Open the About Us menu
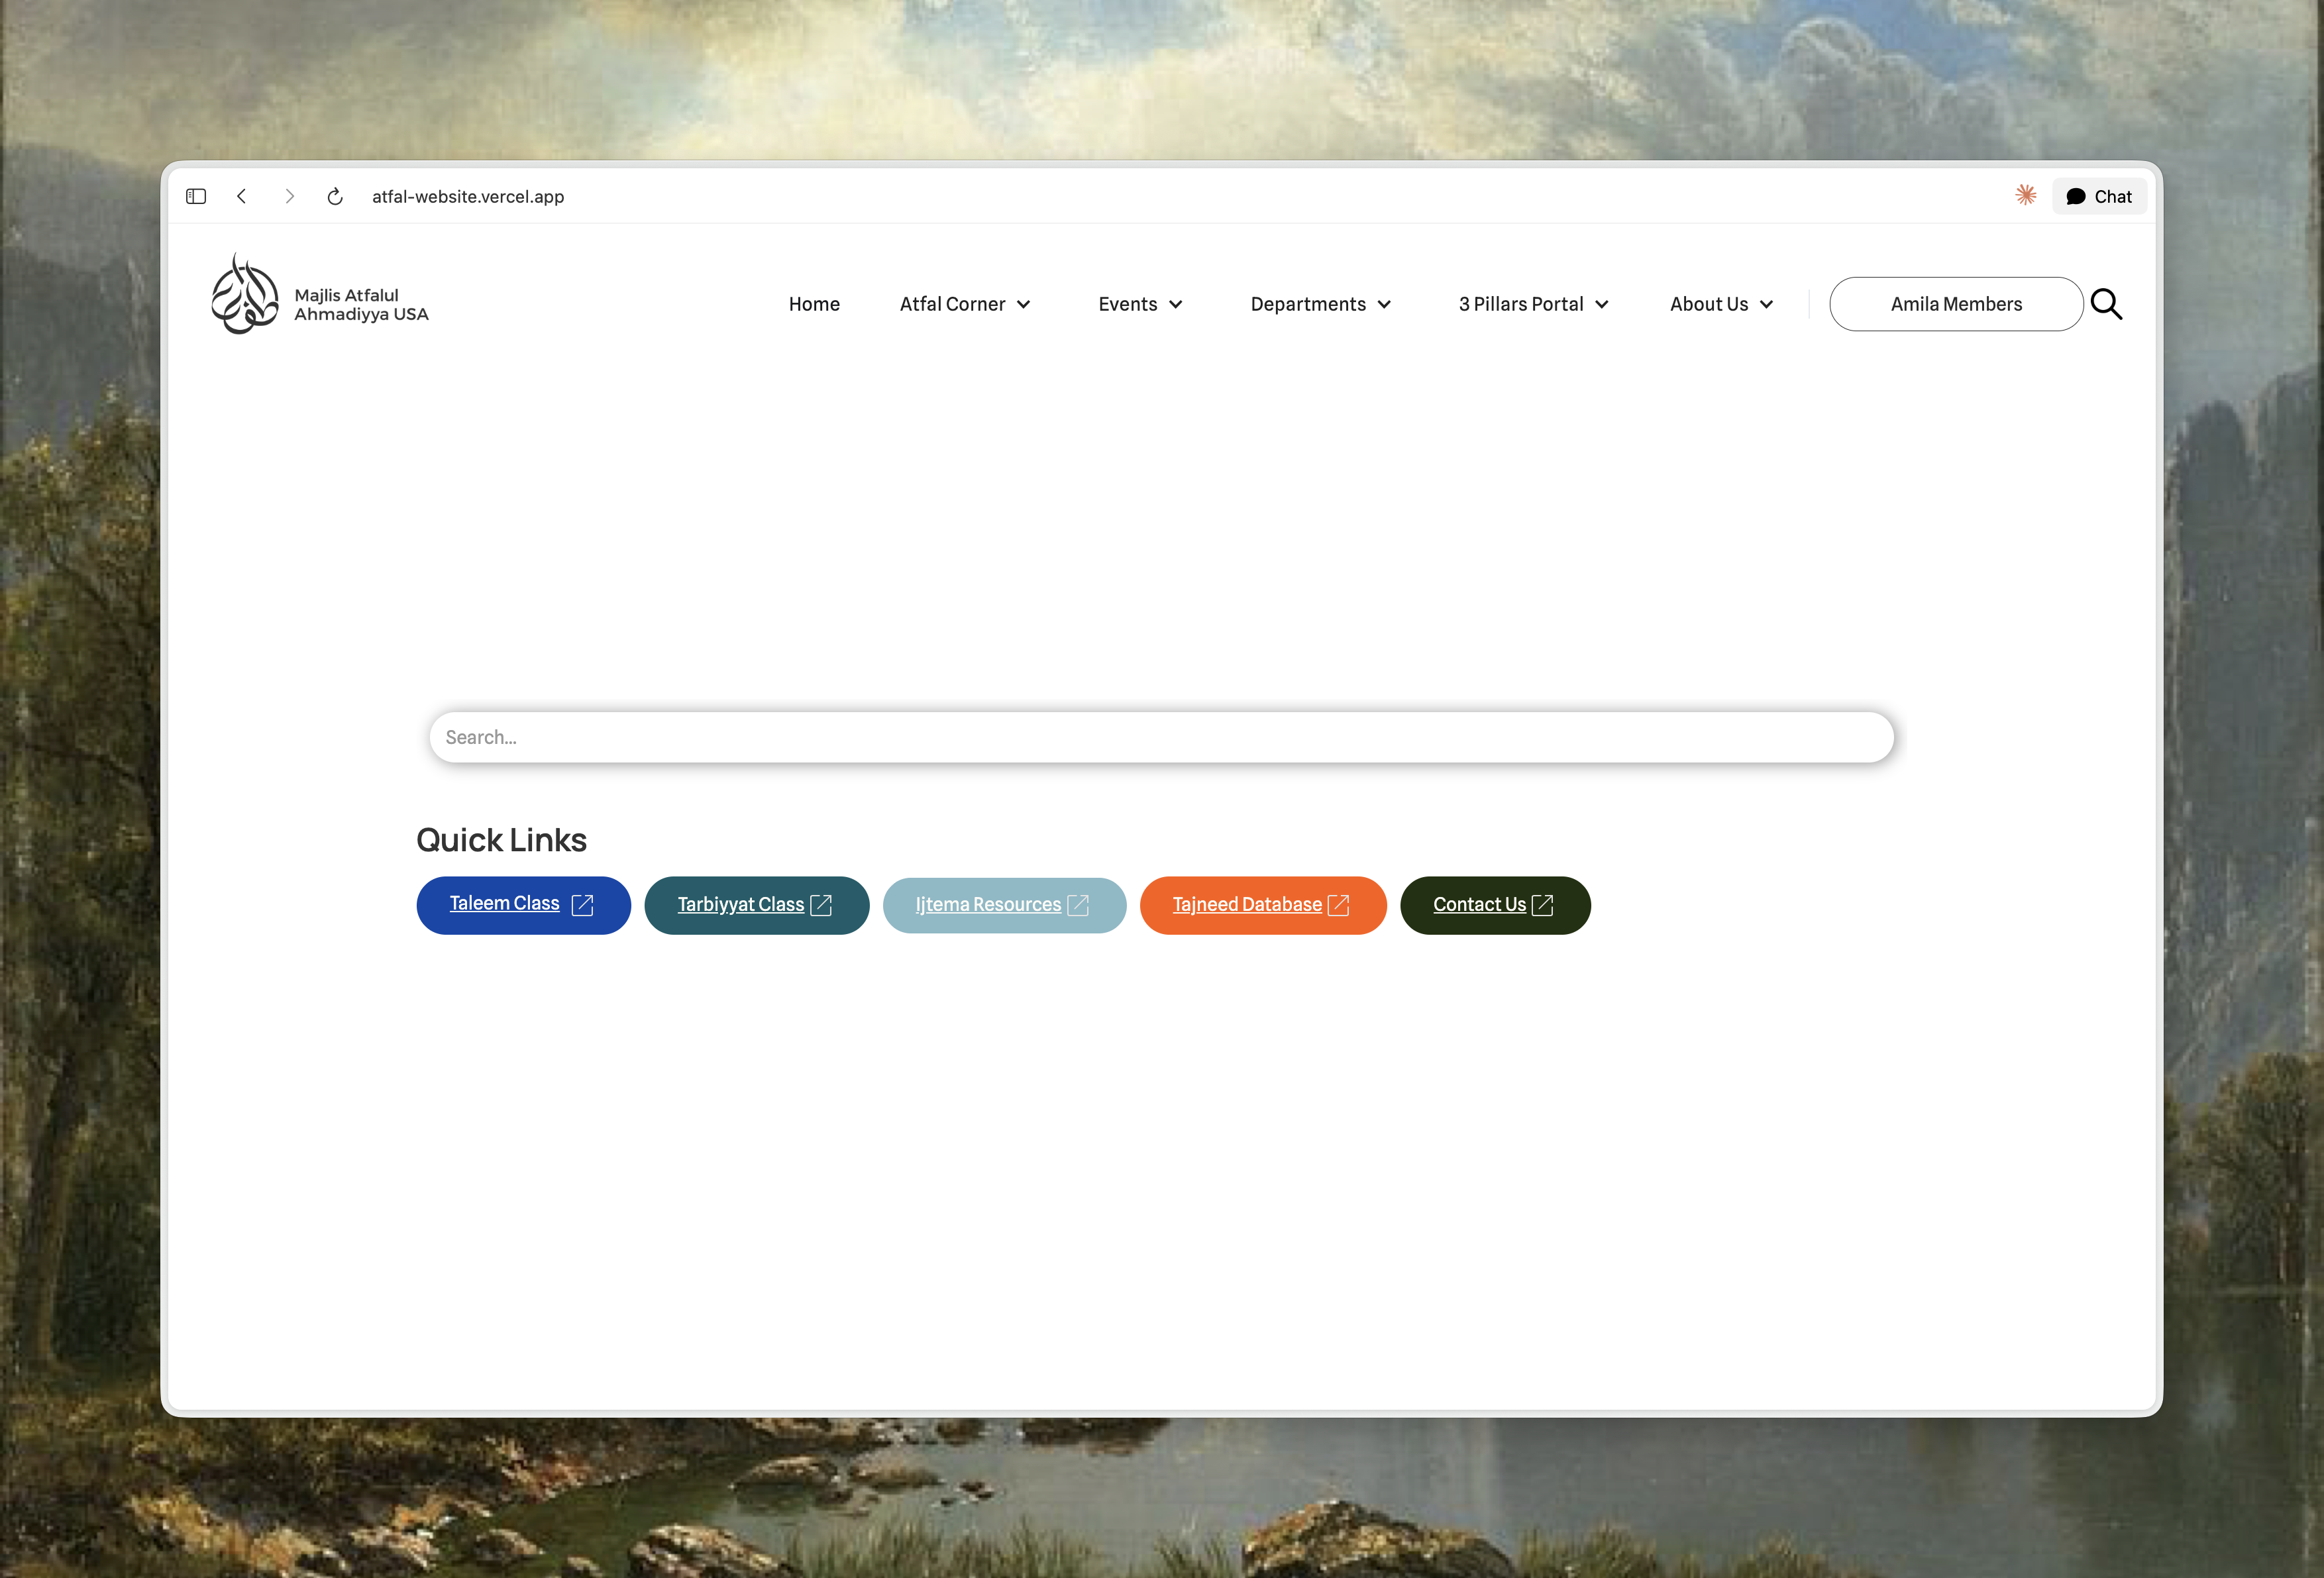Image resolution: width=2324 pixels, height=1578 pixels. pos(1721,304)
